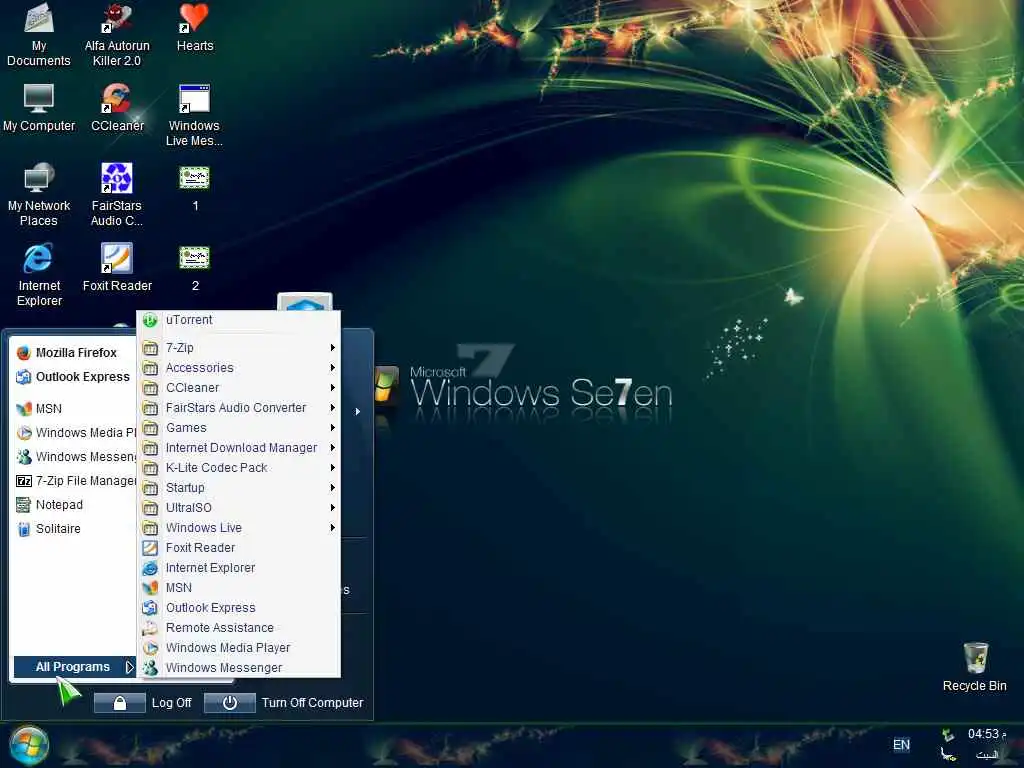Viewport: 1024px width, 768px height.
Task: Expand FairStars Audio Converter folder
Action: [x=239, y=408]
